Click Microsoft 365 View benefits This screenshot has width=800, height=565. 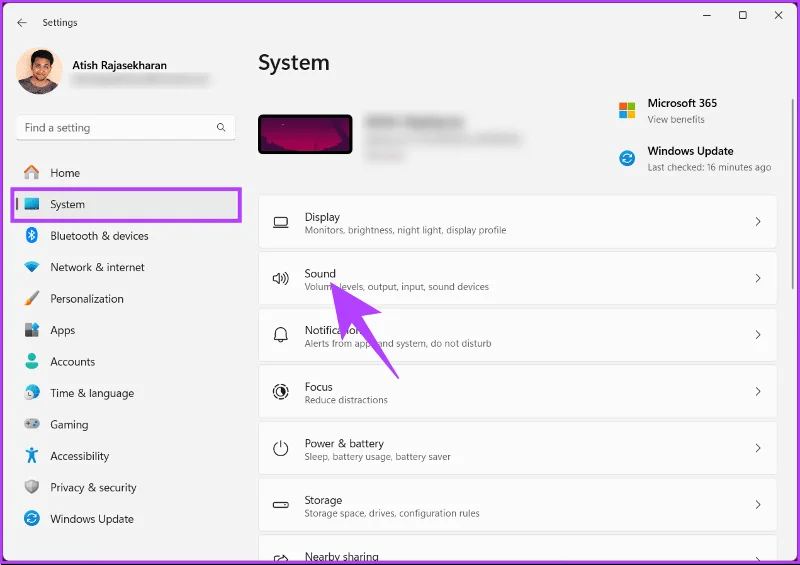pos(676,119)
